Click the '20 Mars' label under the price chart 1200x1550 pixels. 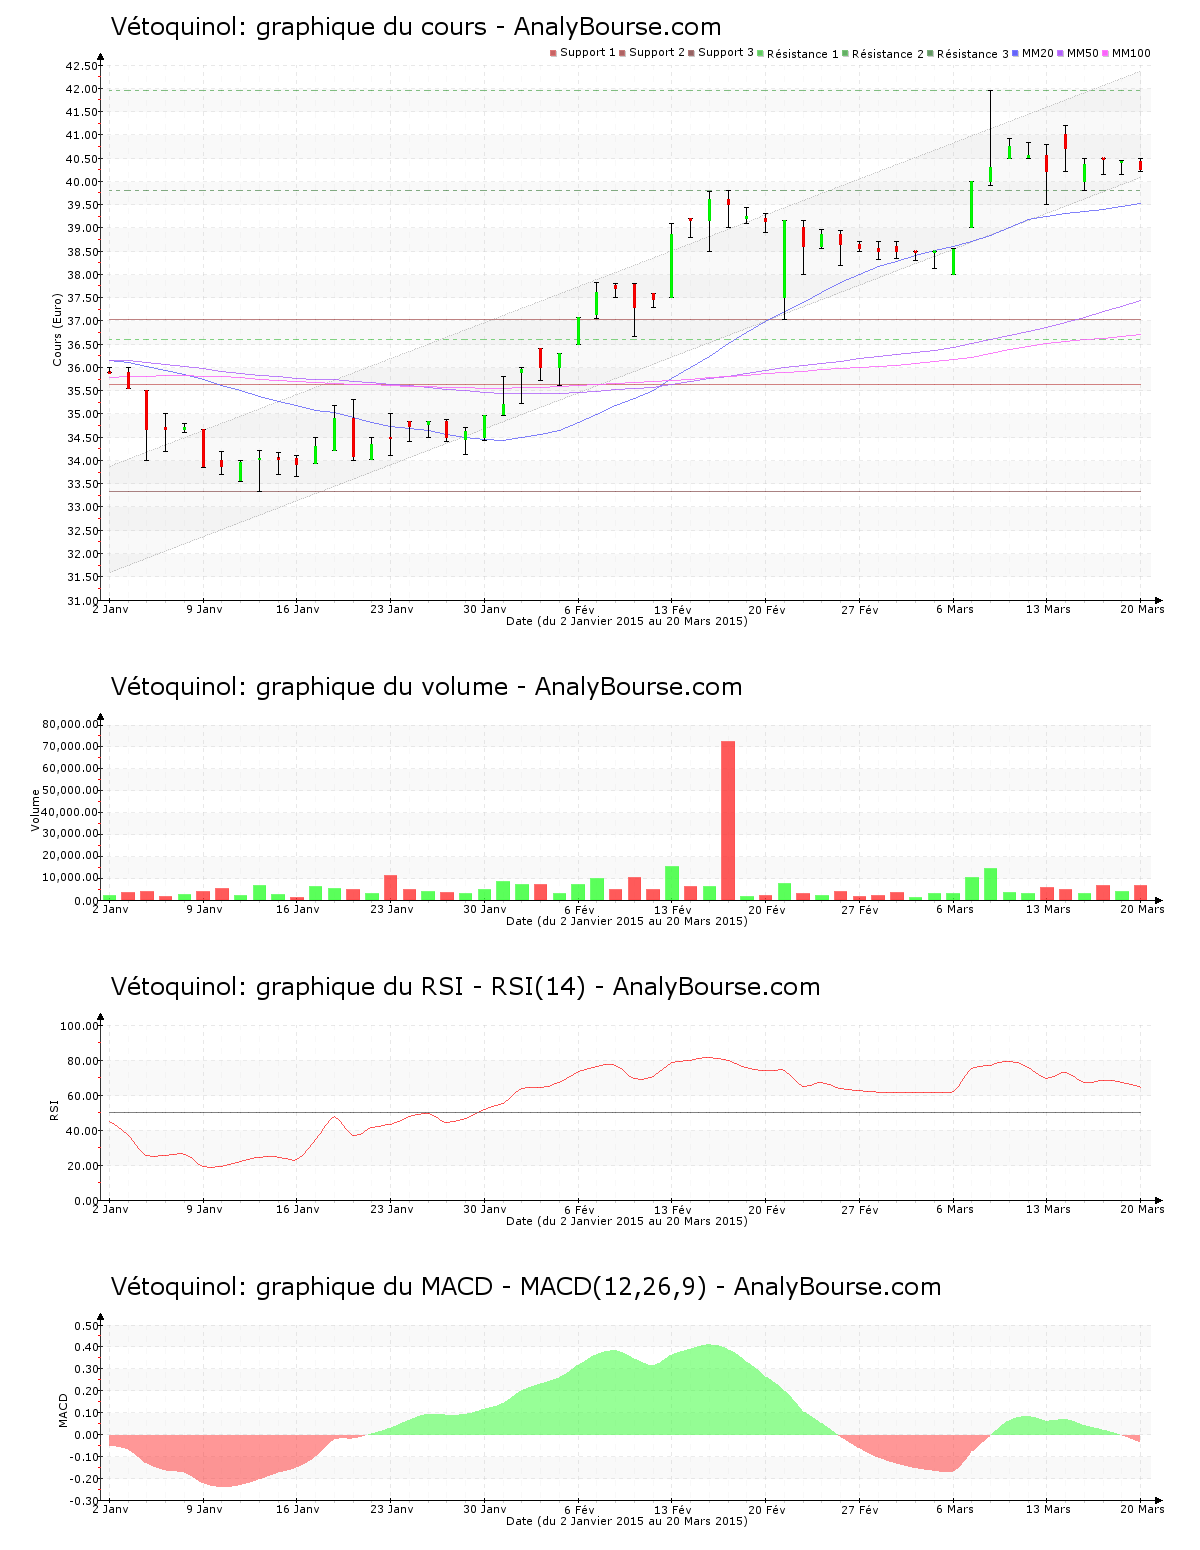[1142, 609]
